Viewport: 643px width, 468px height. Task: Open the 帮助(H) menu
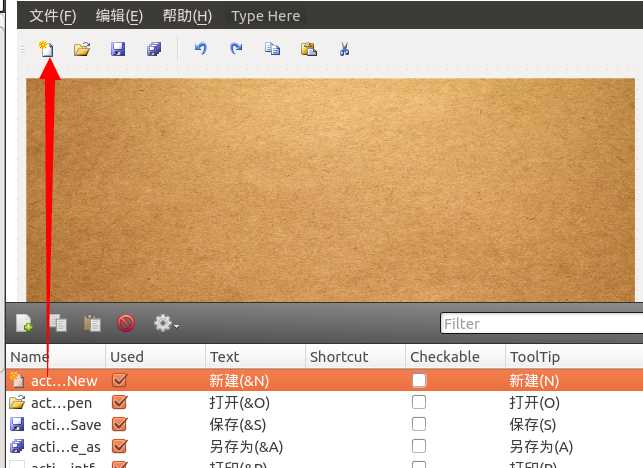[x=187, y=16]
